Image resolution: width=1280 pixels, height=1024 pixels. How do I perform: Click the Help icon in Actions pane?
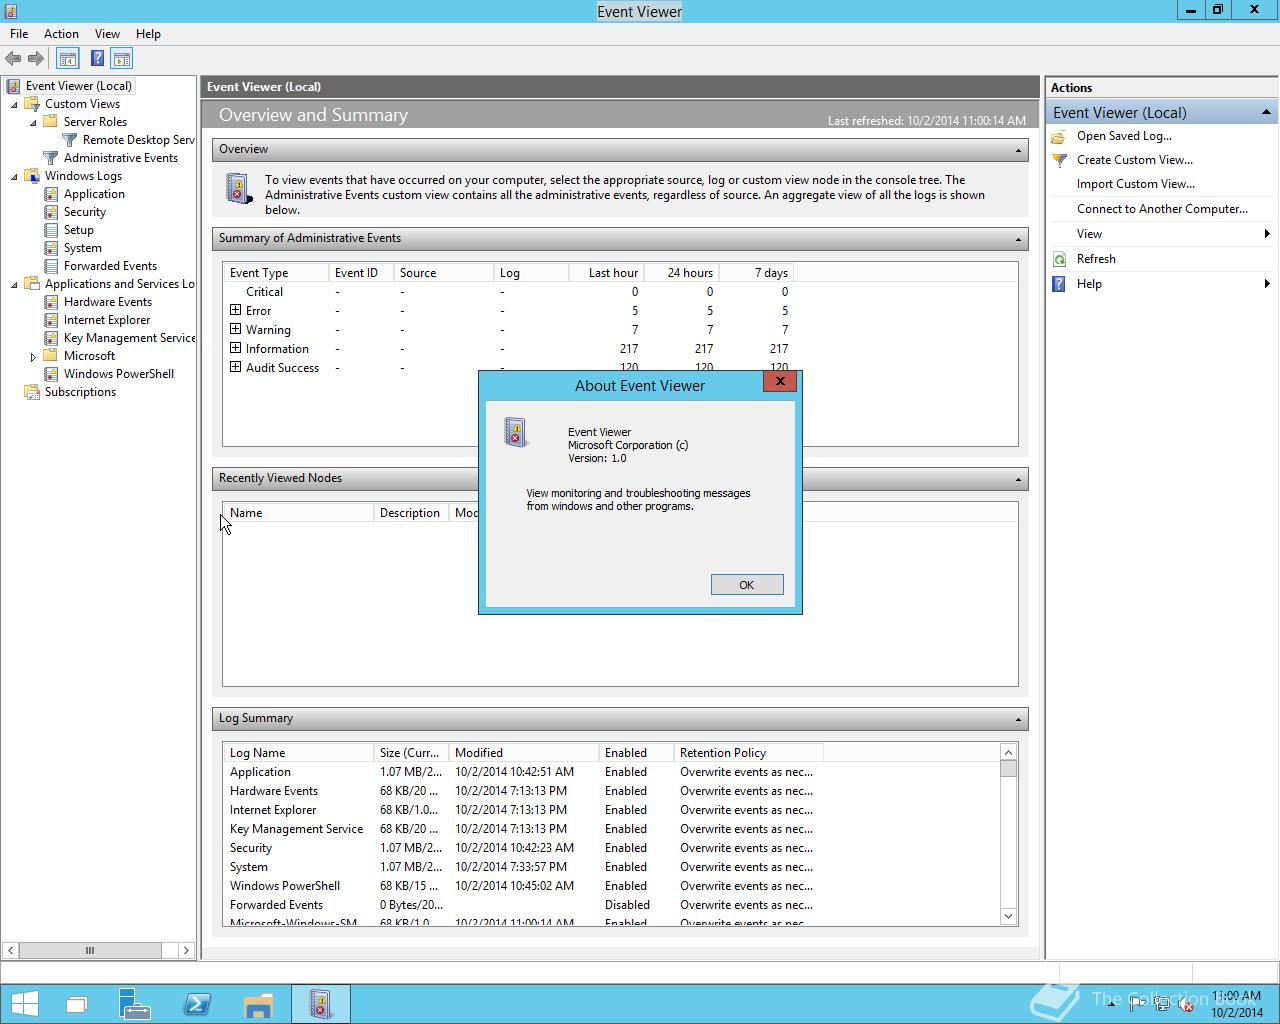1059,284
